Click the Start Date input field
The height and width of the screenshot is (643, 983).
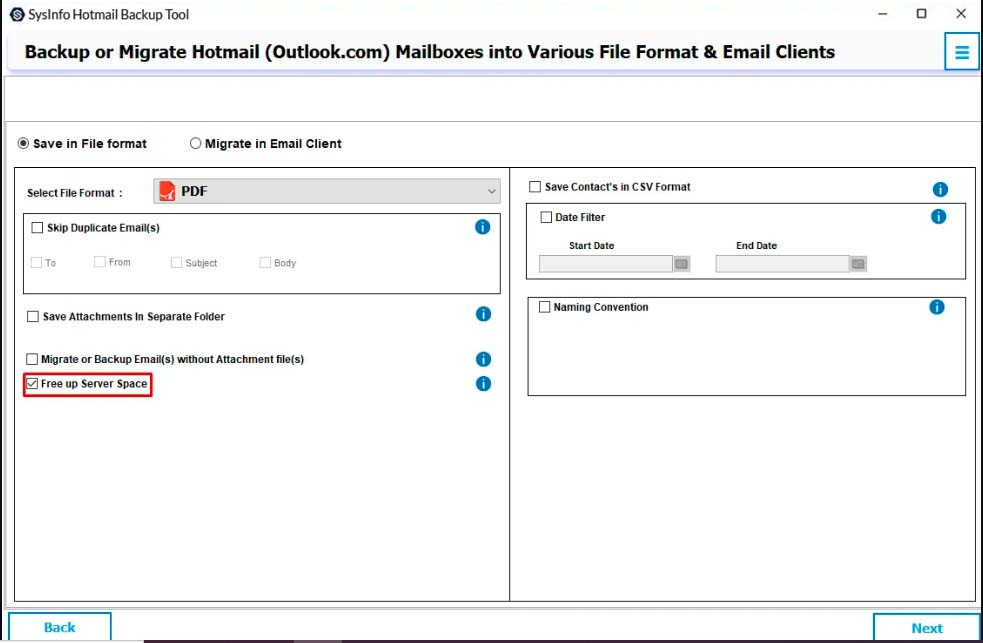coord(606,264)
